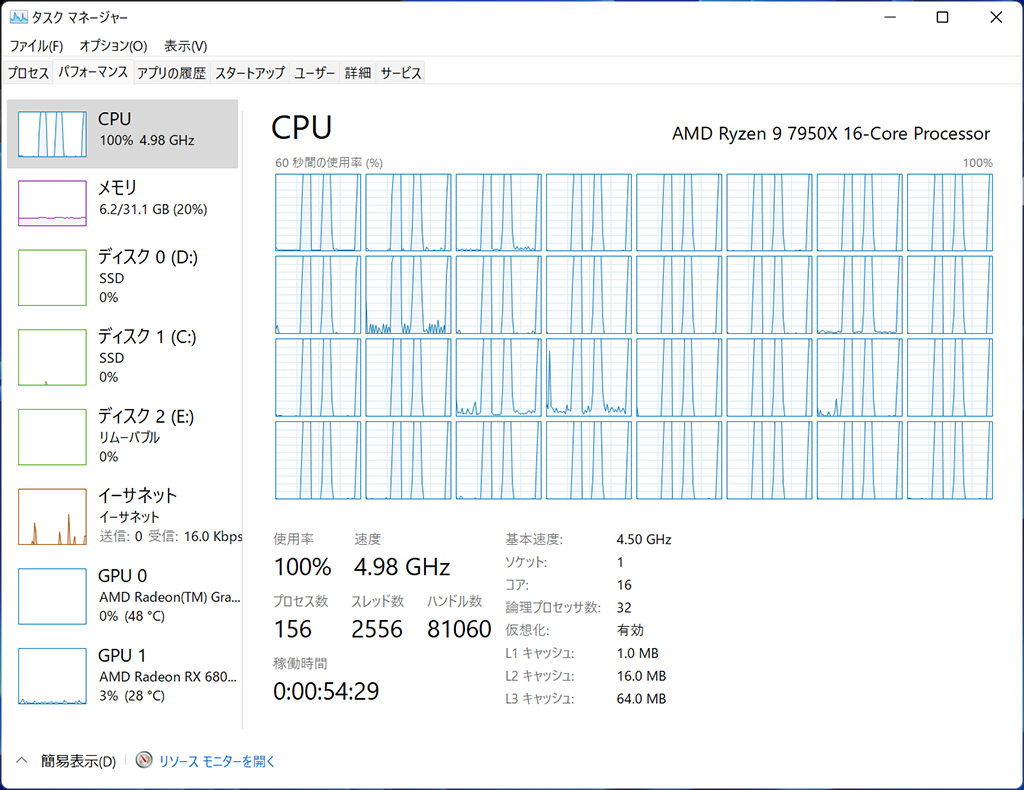
Task: Switch to the 詳細 tab
Action: pos(357,73)
